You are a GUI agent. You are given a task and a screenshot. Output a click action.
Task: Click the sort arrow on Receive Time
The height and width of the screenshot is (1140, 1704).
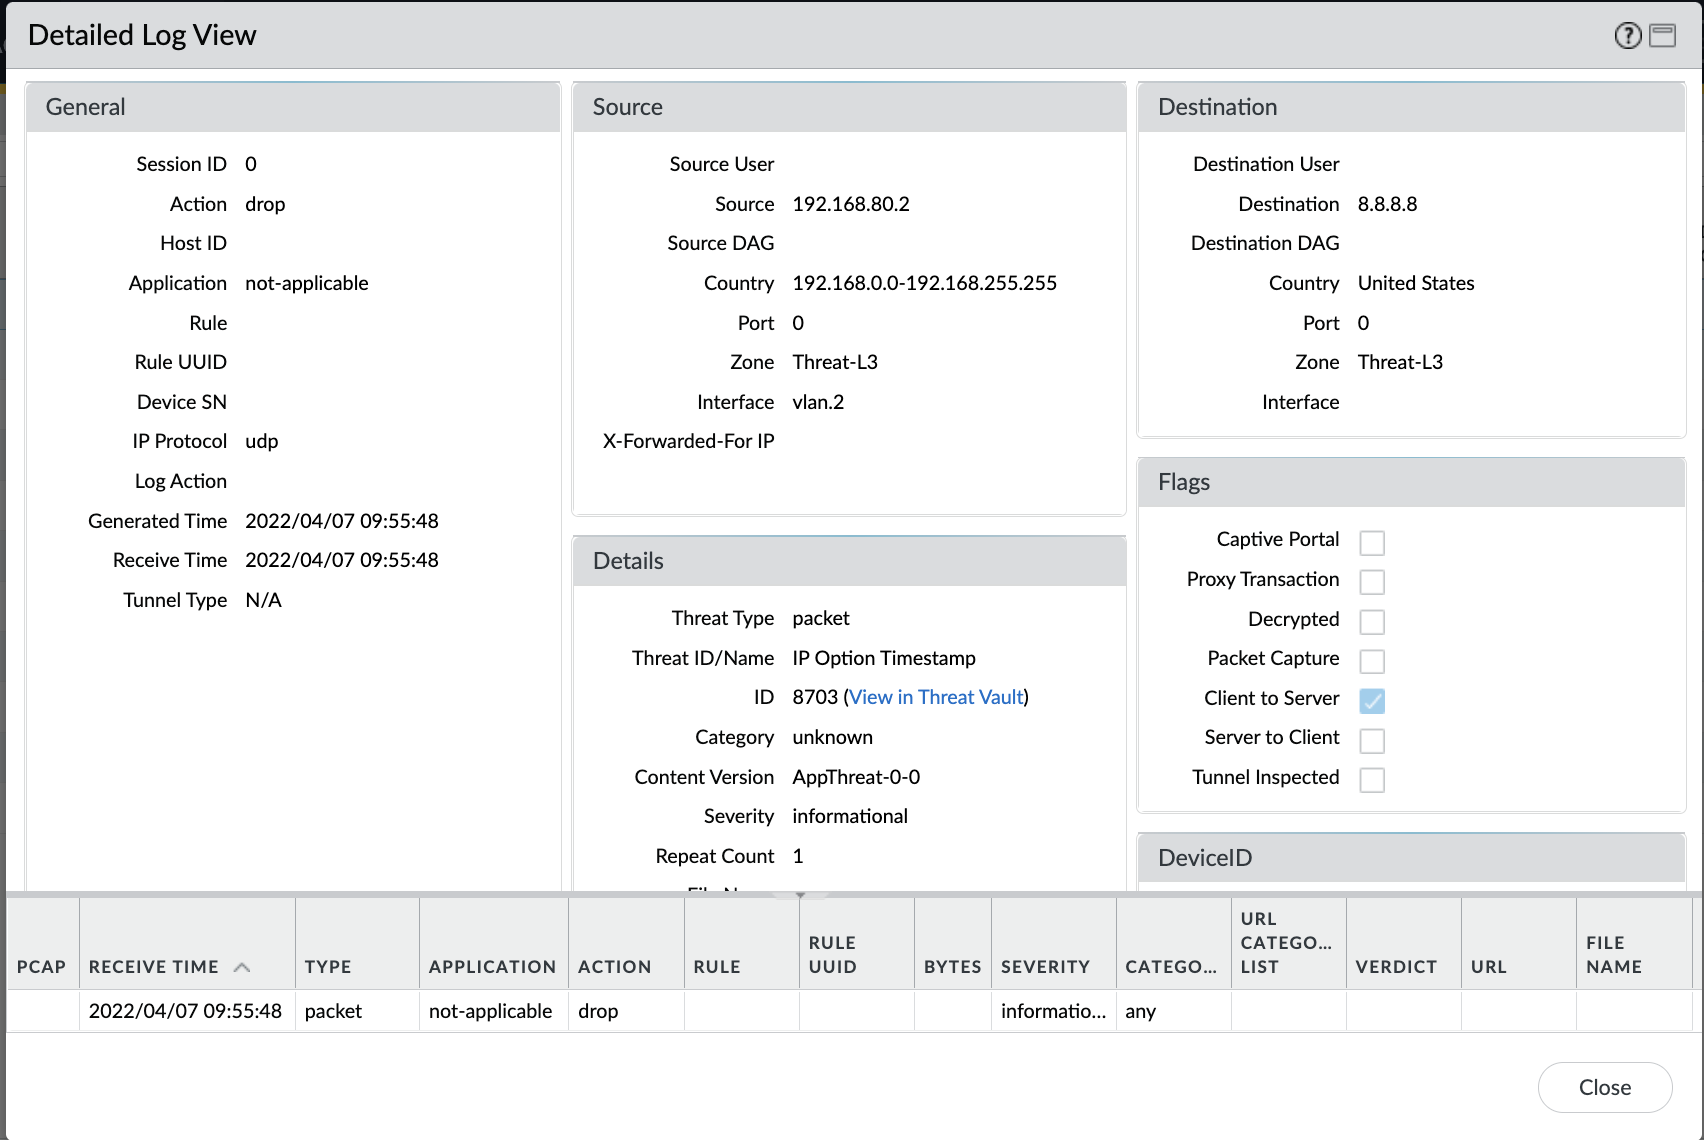242,966
